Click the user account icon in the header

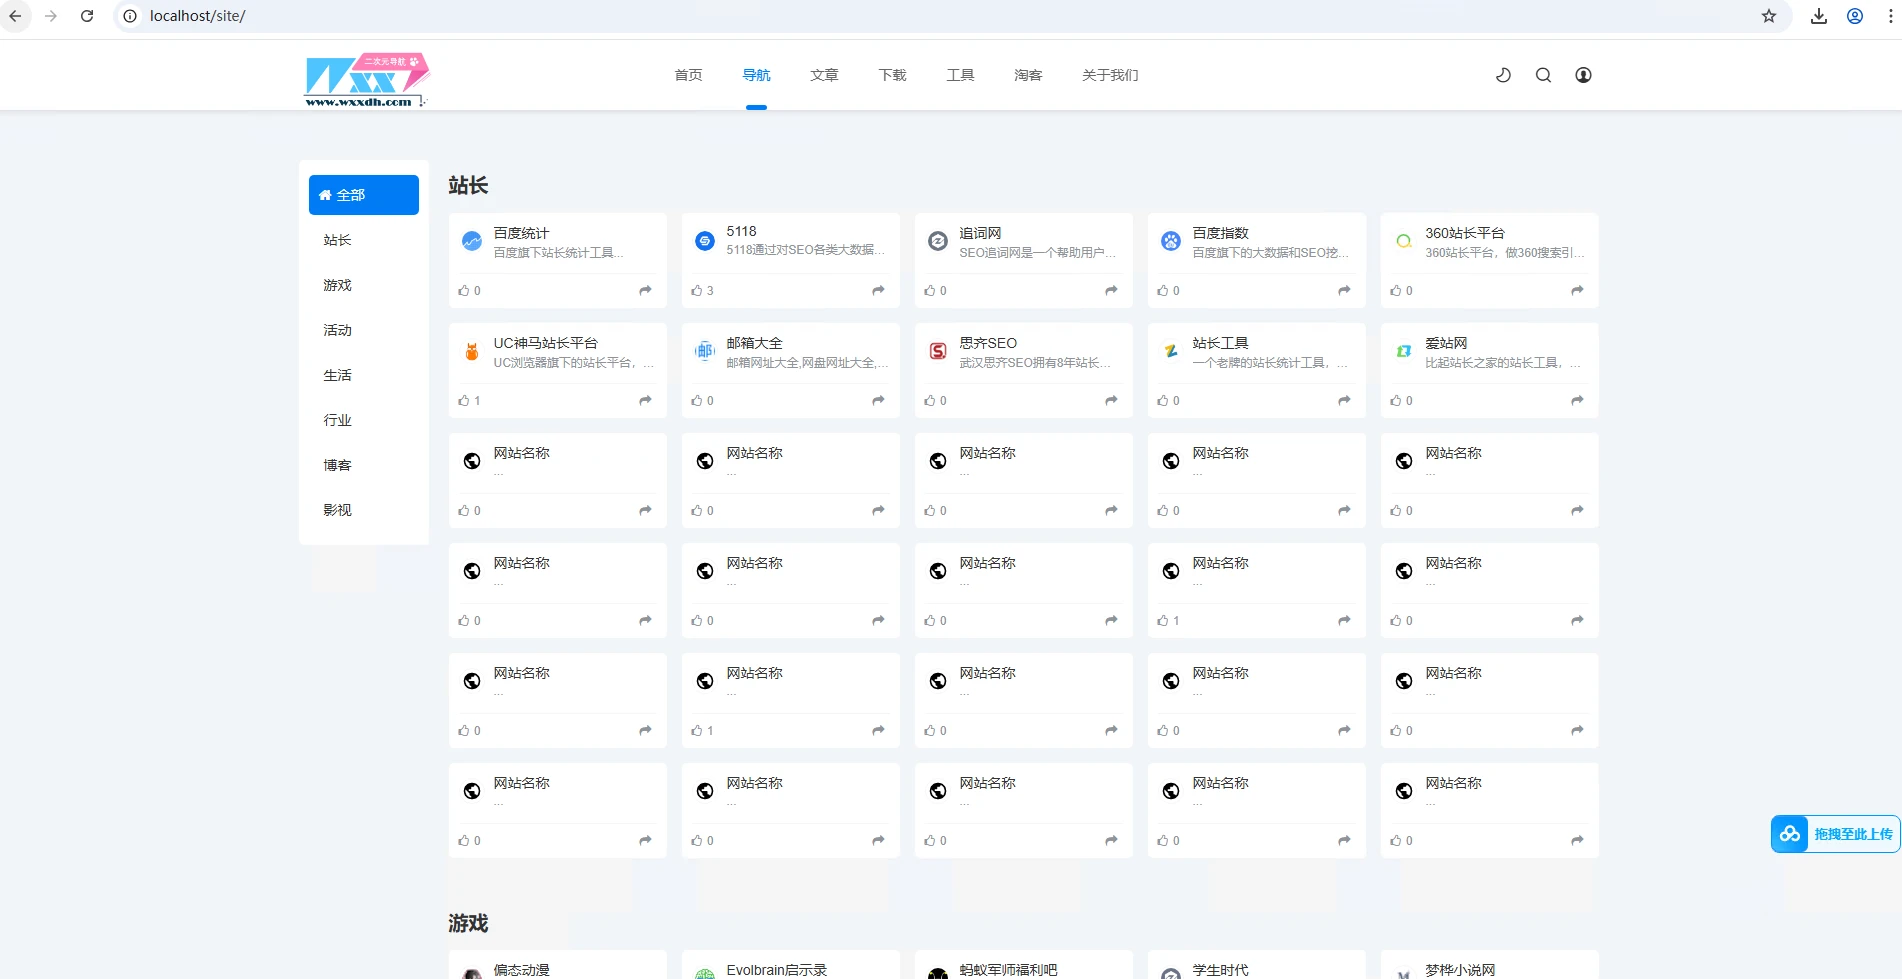pos(1583,75)
